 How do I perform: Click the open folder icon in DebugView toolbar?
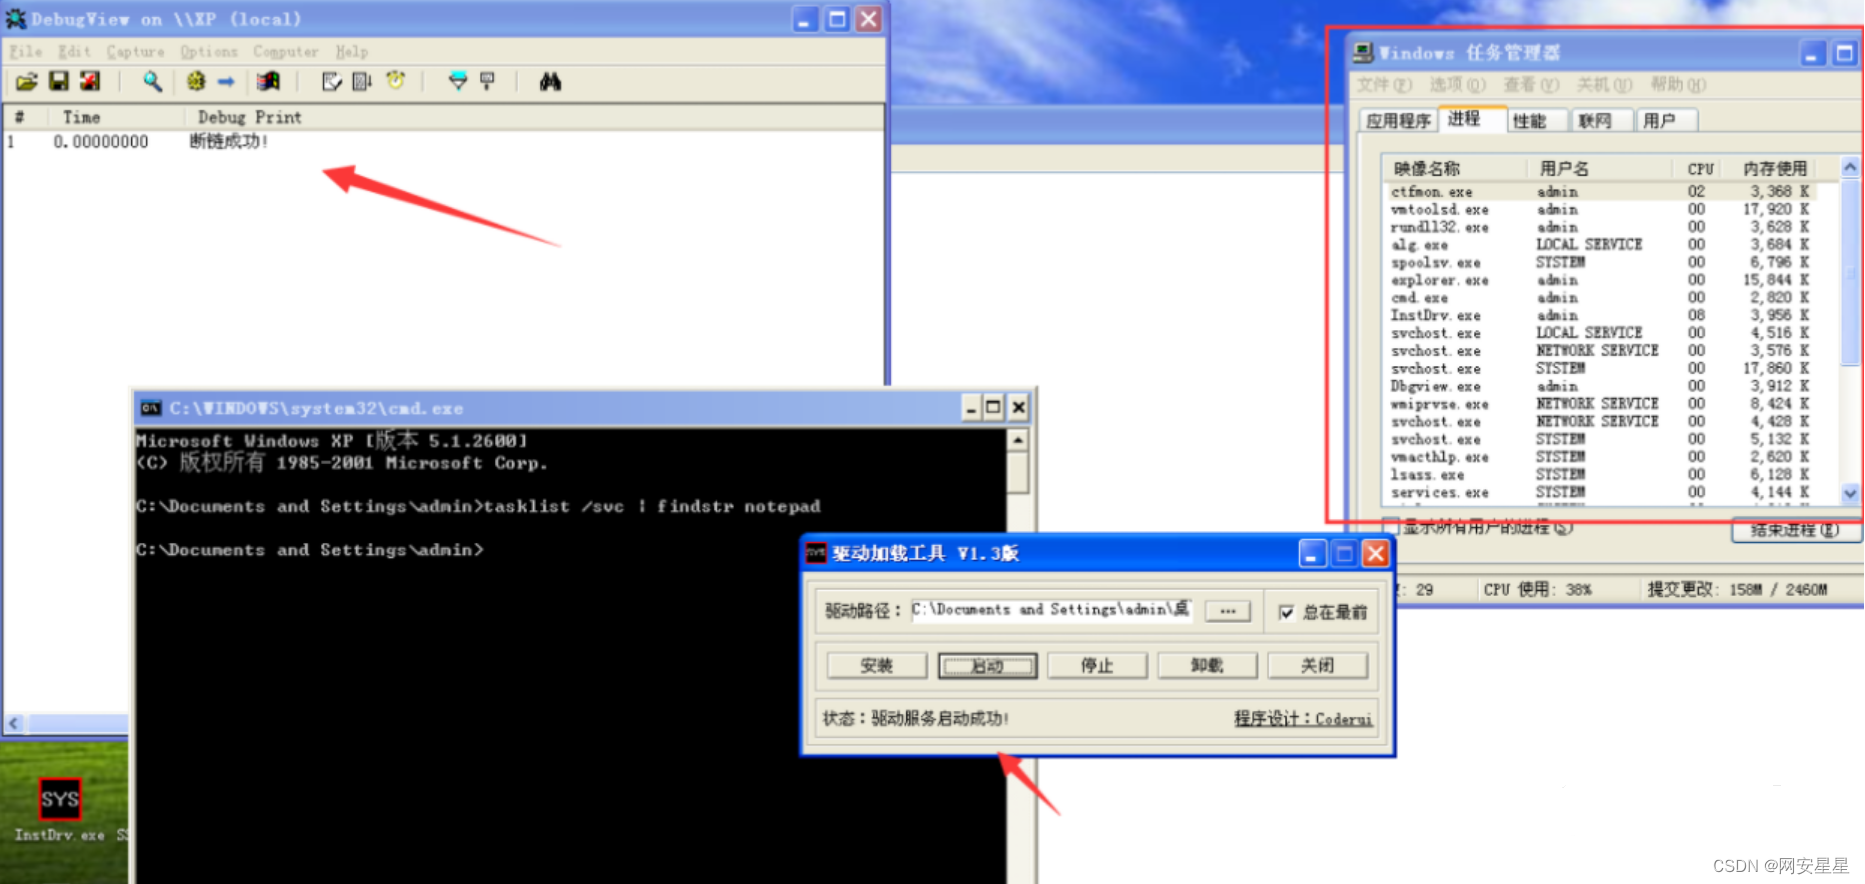tap(27, 81)
